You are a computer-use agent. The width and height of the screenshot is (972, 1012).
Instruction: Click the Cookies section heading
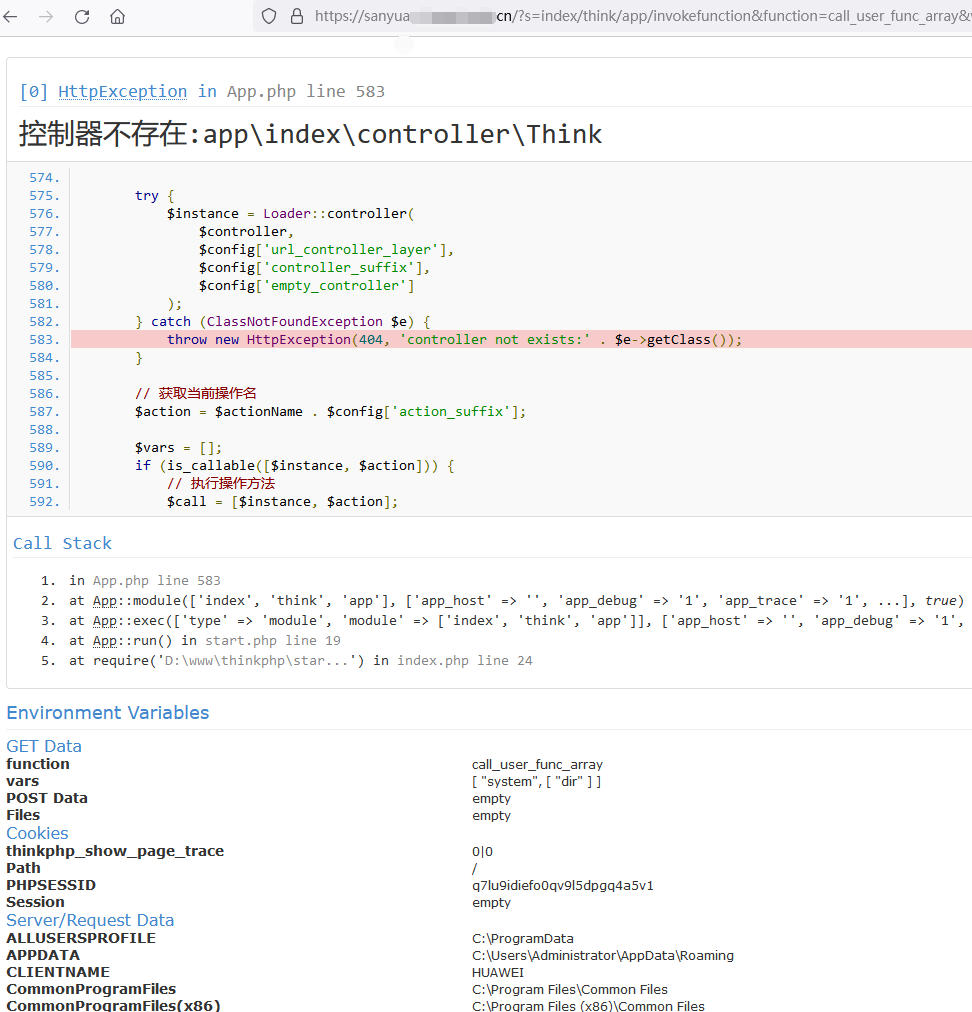click(x=37, y=833)
